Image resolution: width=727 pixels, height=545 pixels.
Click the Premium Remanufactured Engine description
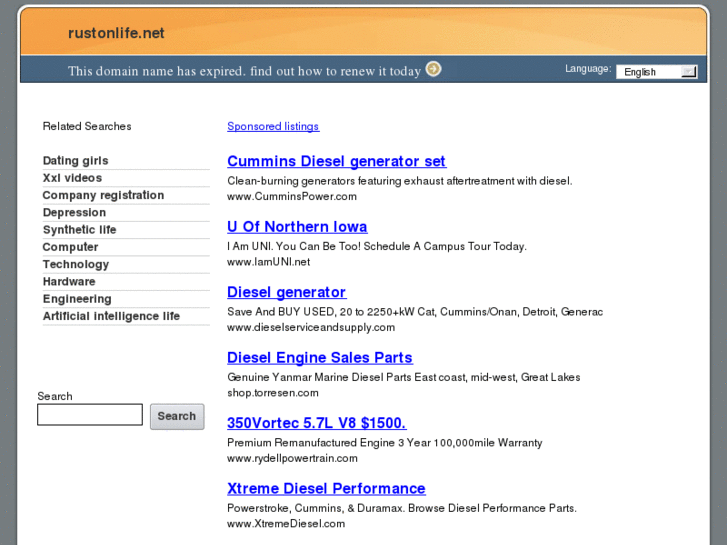point(385,442)
